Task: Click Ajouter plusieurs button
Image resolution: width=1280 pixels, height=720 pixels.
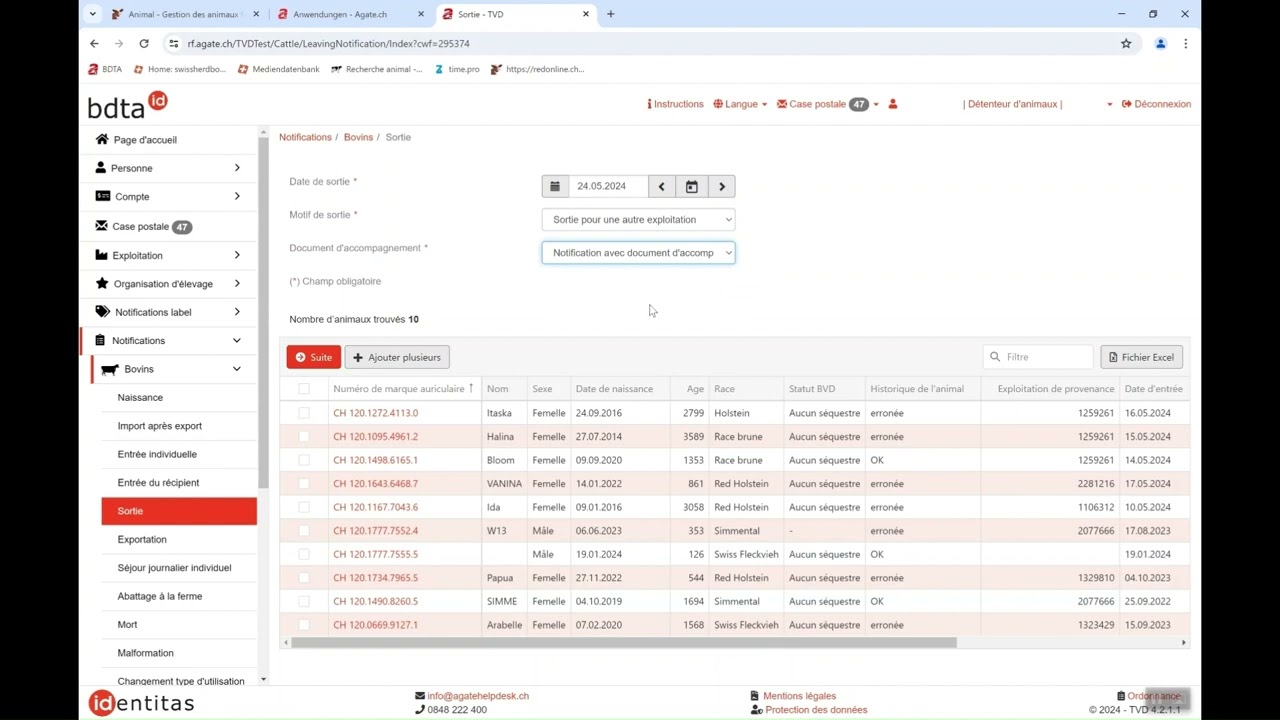Action: [397, 357]
